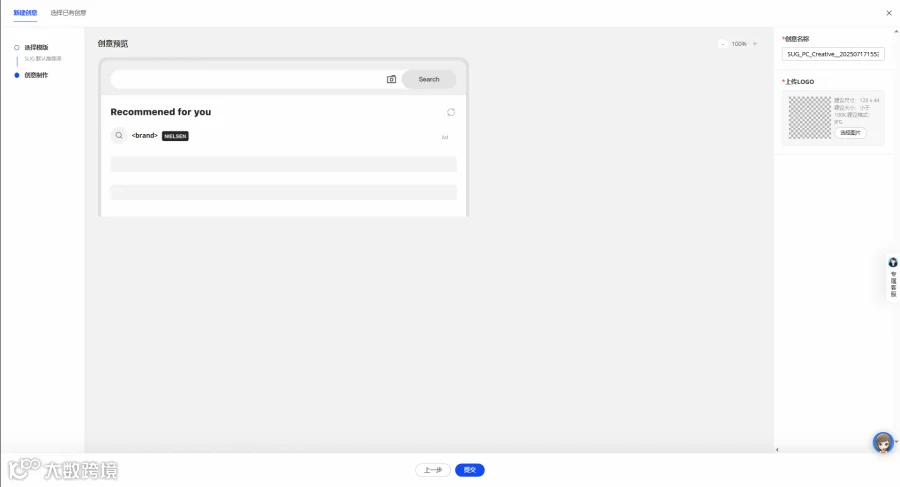Select the 创意制作 step

tap(36, 75)
